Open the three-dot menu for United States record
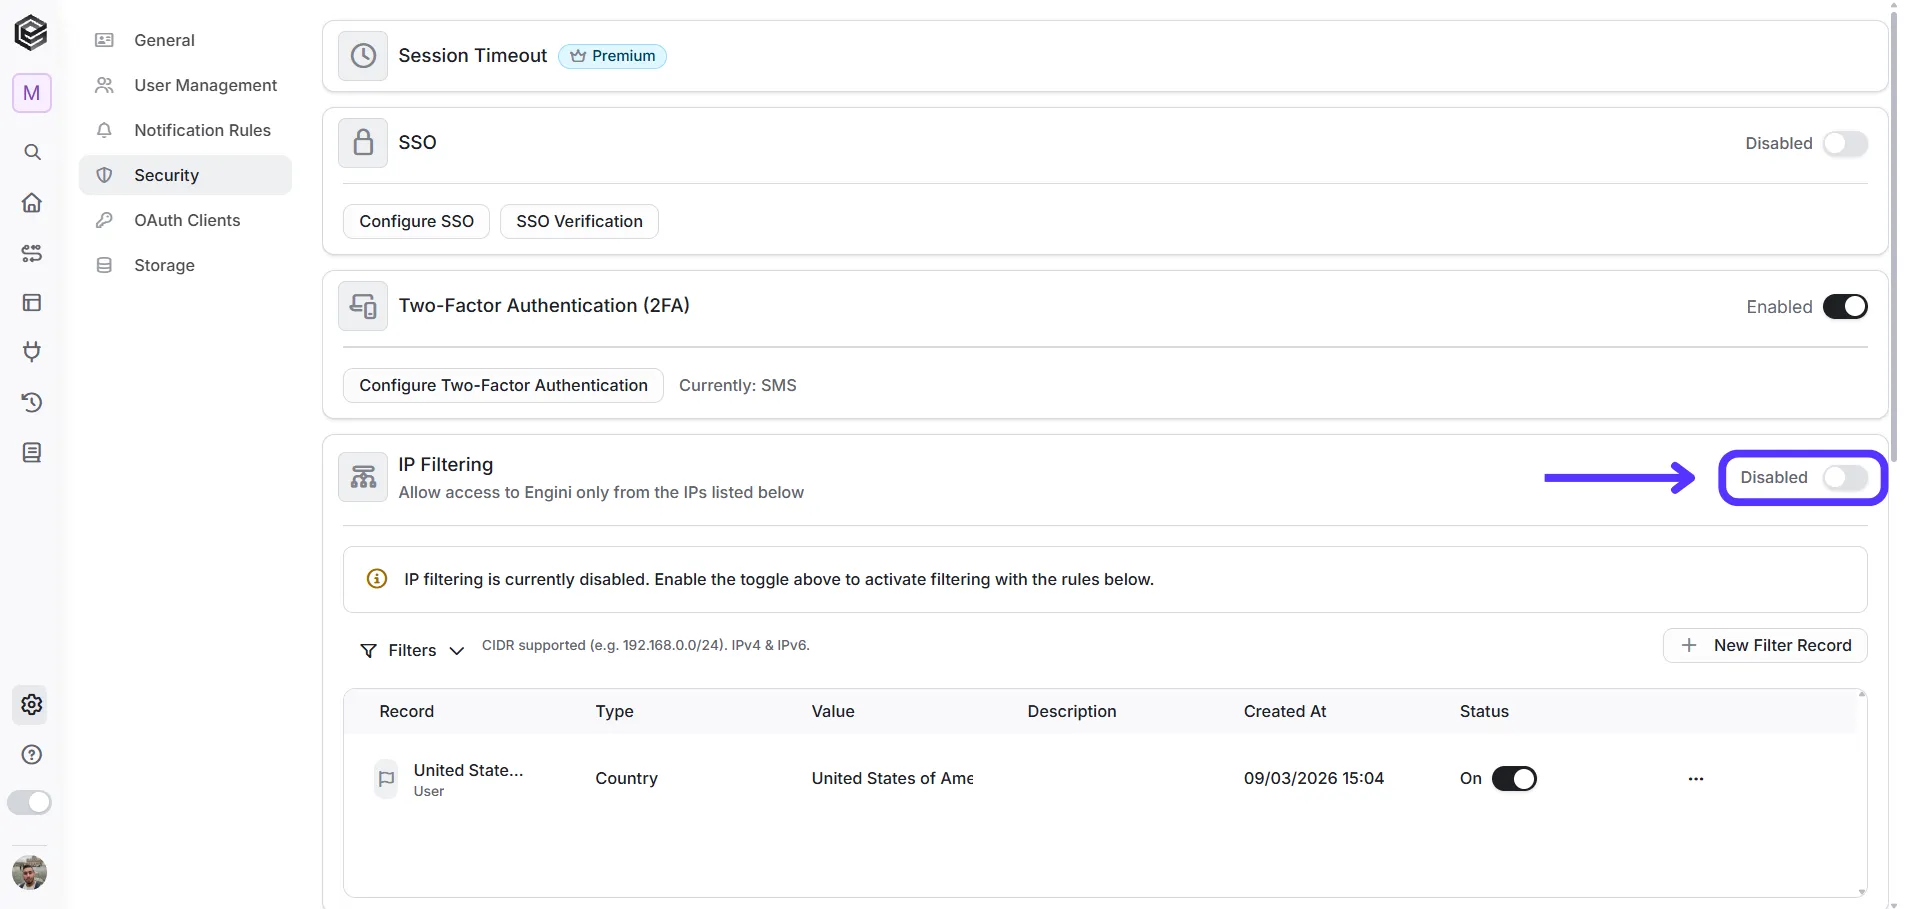1916x909 pixels. pyautogui.click(x=1696, y=779)
